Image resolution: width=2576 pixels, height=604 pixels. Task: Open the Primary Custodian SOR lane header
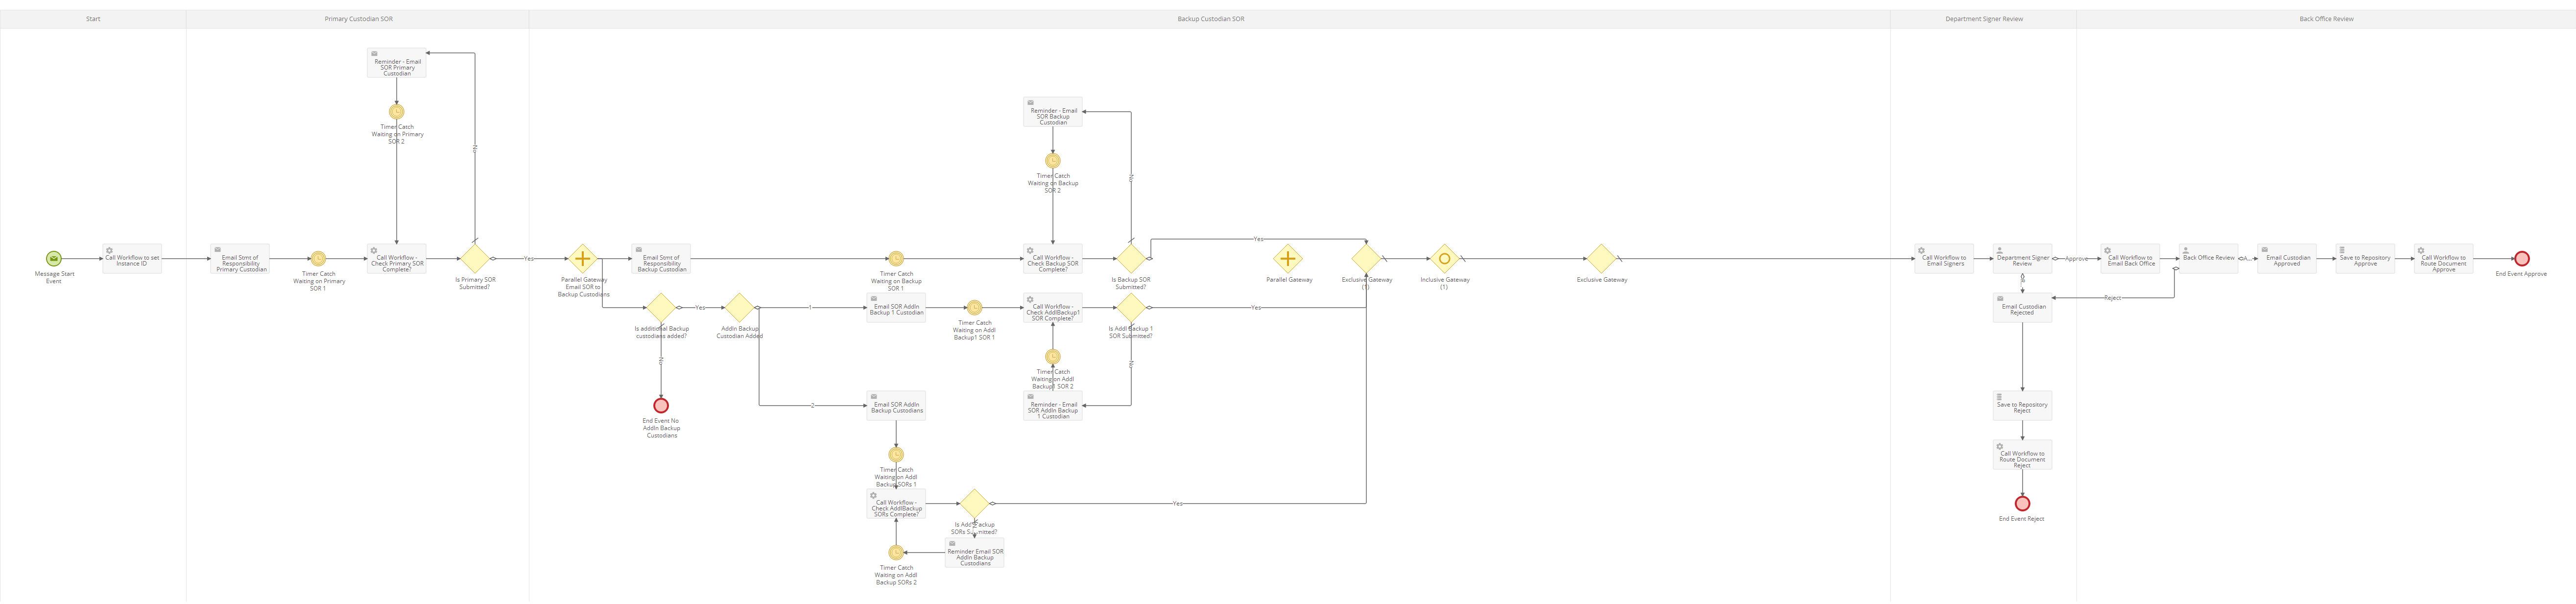point(358,19)
